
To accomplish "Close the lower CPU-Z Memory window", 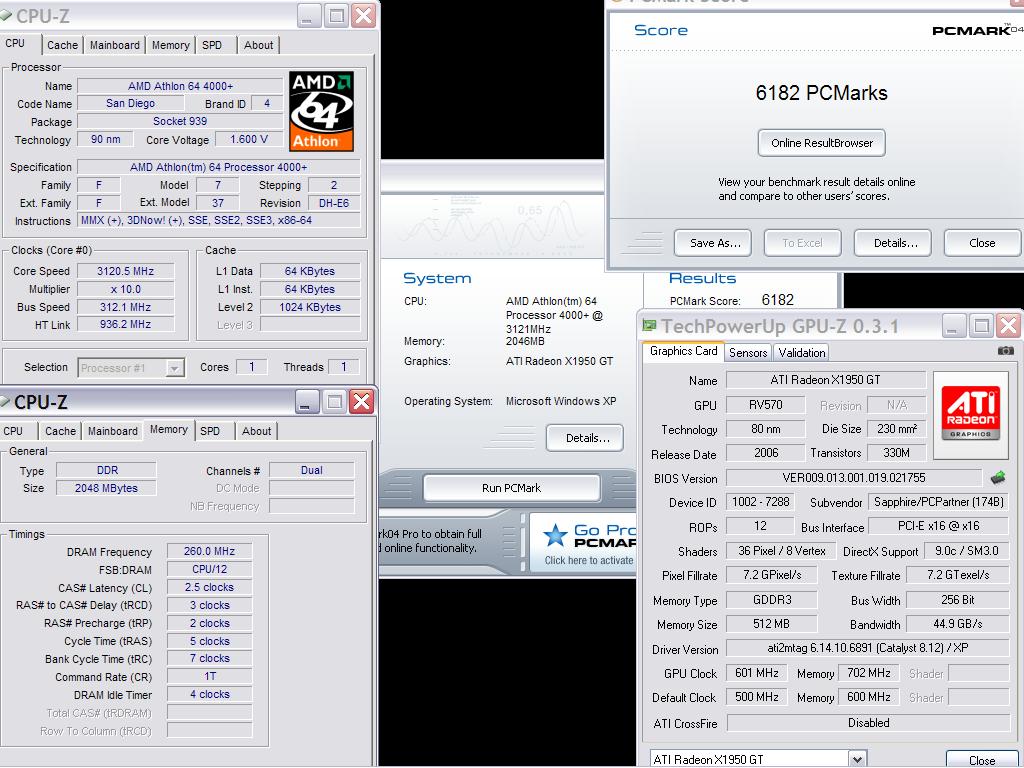I will [x=361, y=402].
